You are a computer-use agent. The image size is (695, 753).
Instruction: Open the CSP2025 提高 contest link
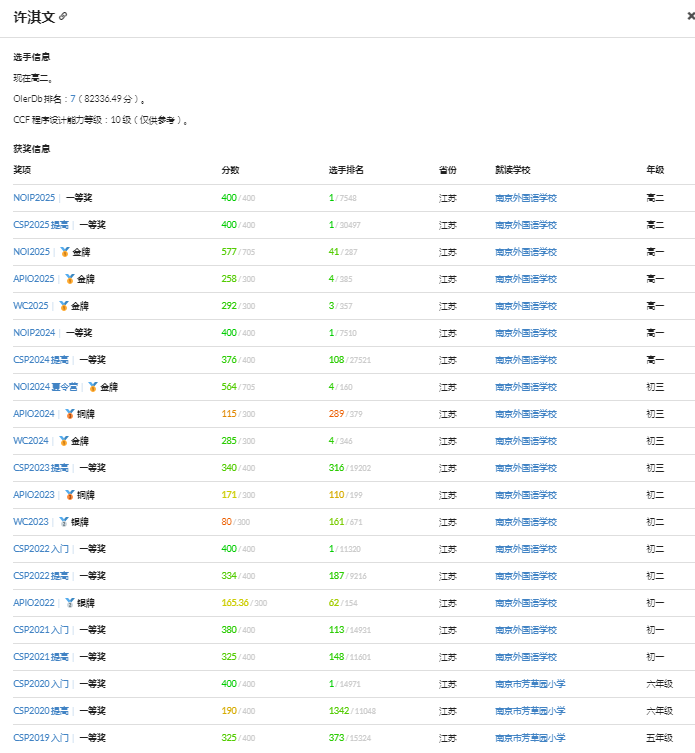click(x=41, y=225)
